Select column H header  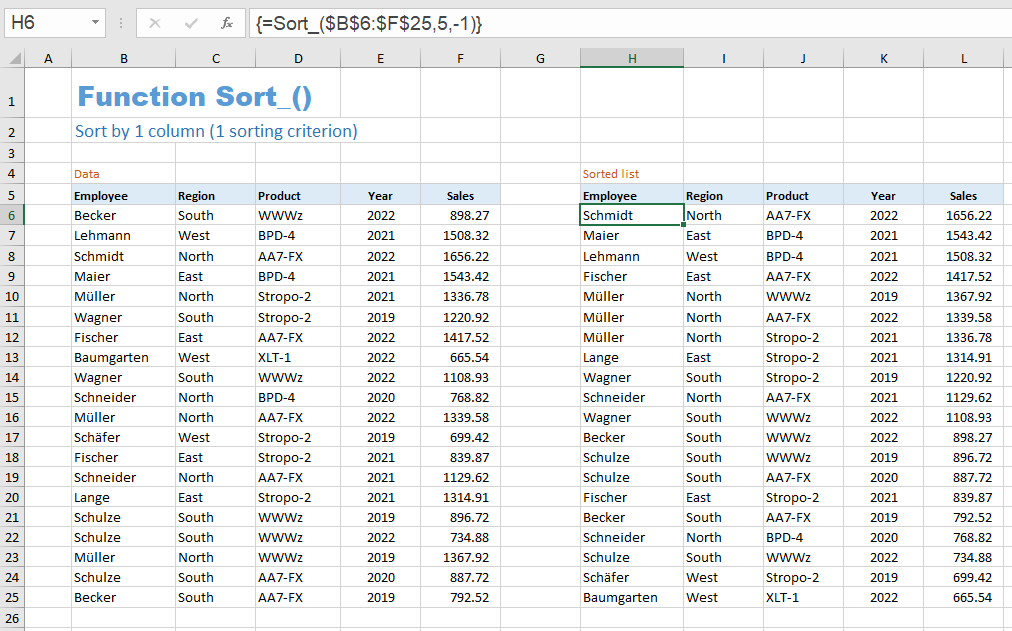tap(632, 59)
